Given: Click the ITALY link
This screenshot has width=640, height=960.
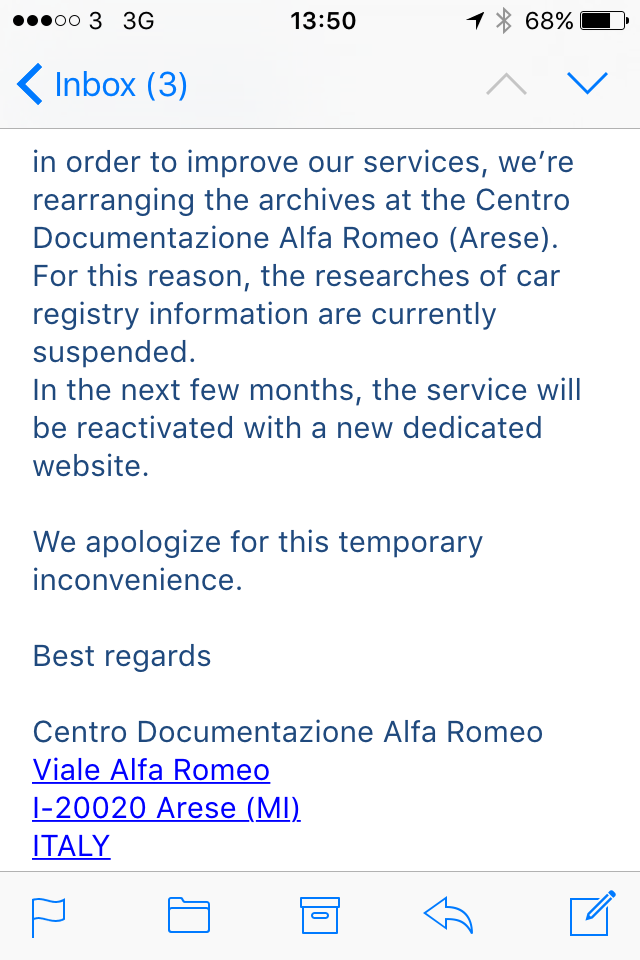Looking at the screenshot, I should [x=71, y=846].
